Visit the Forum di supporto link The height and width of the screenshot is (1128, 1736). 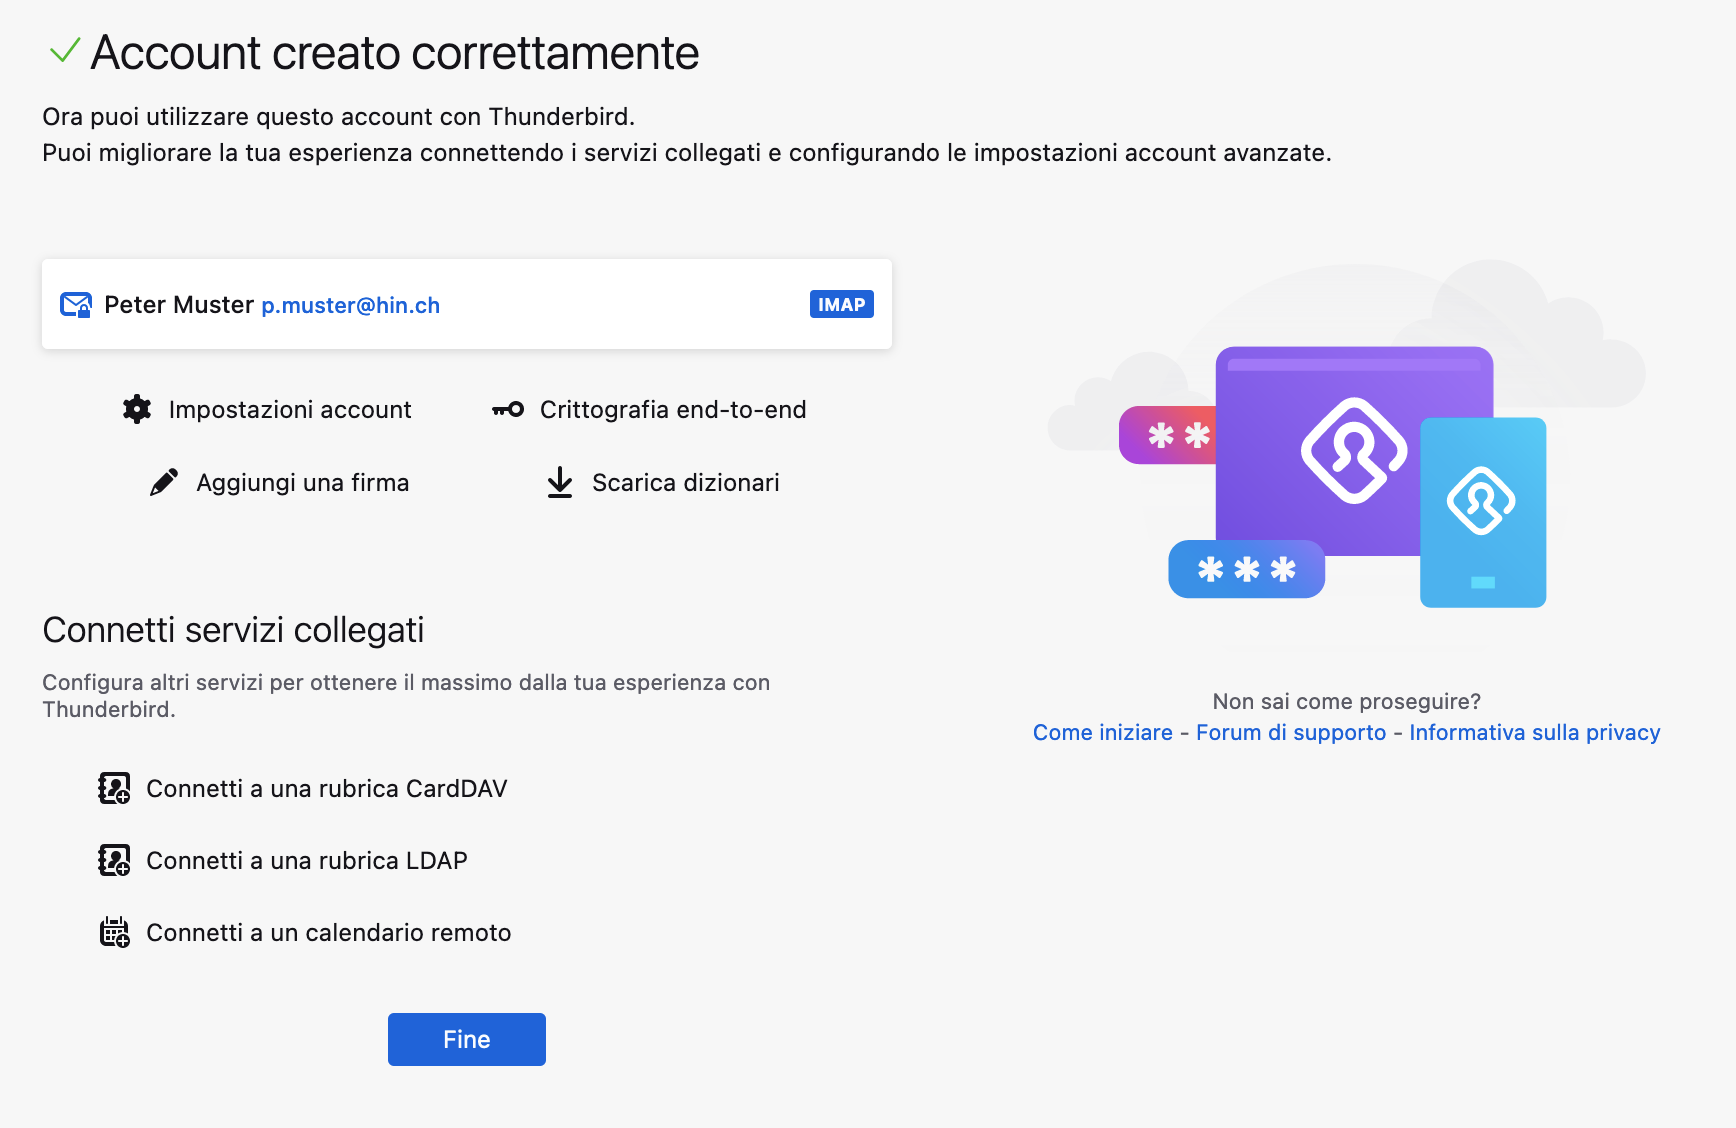[x=1291, y=733]
